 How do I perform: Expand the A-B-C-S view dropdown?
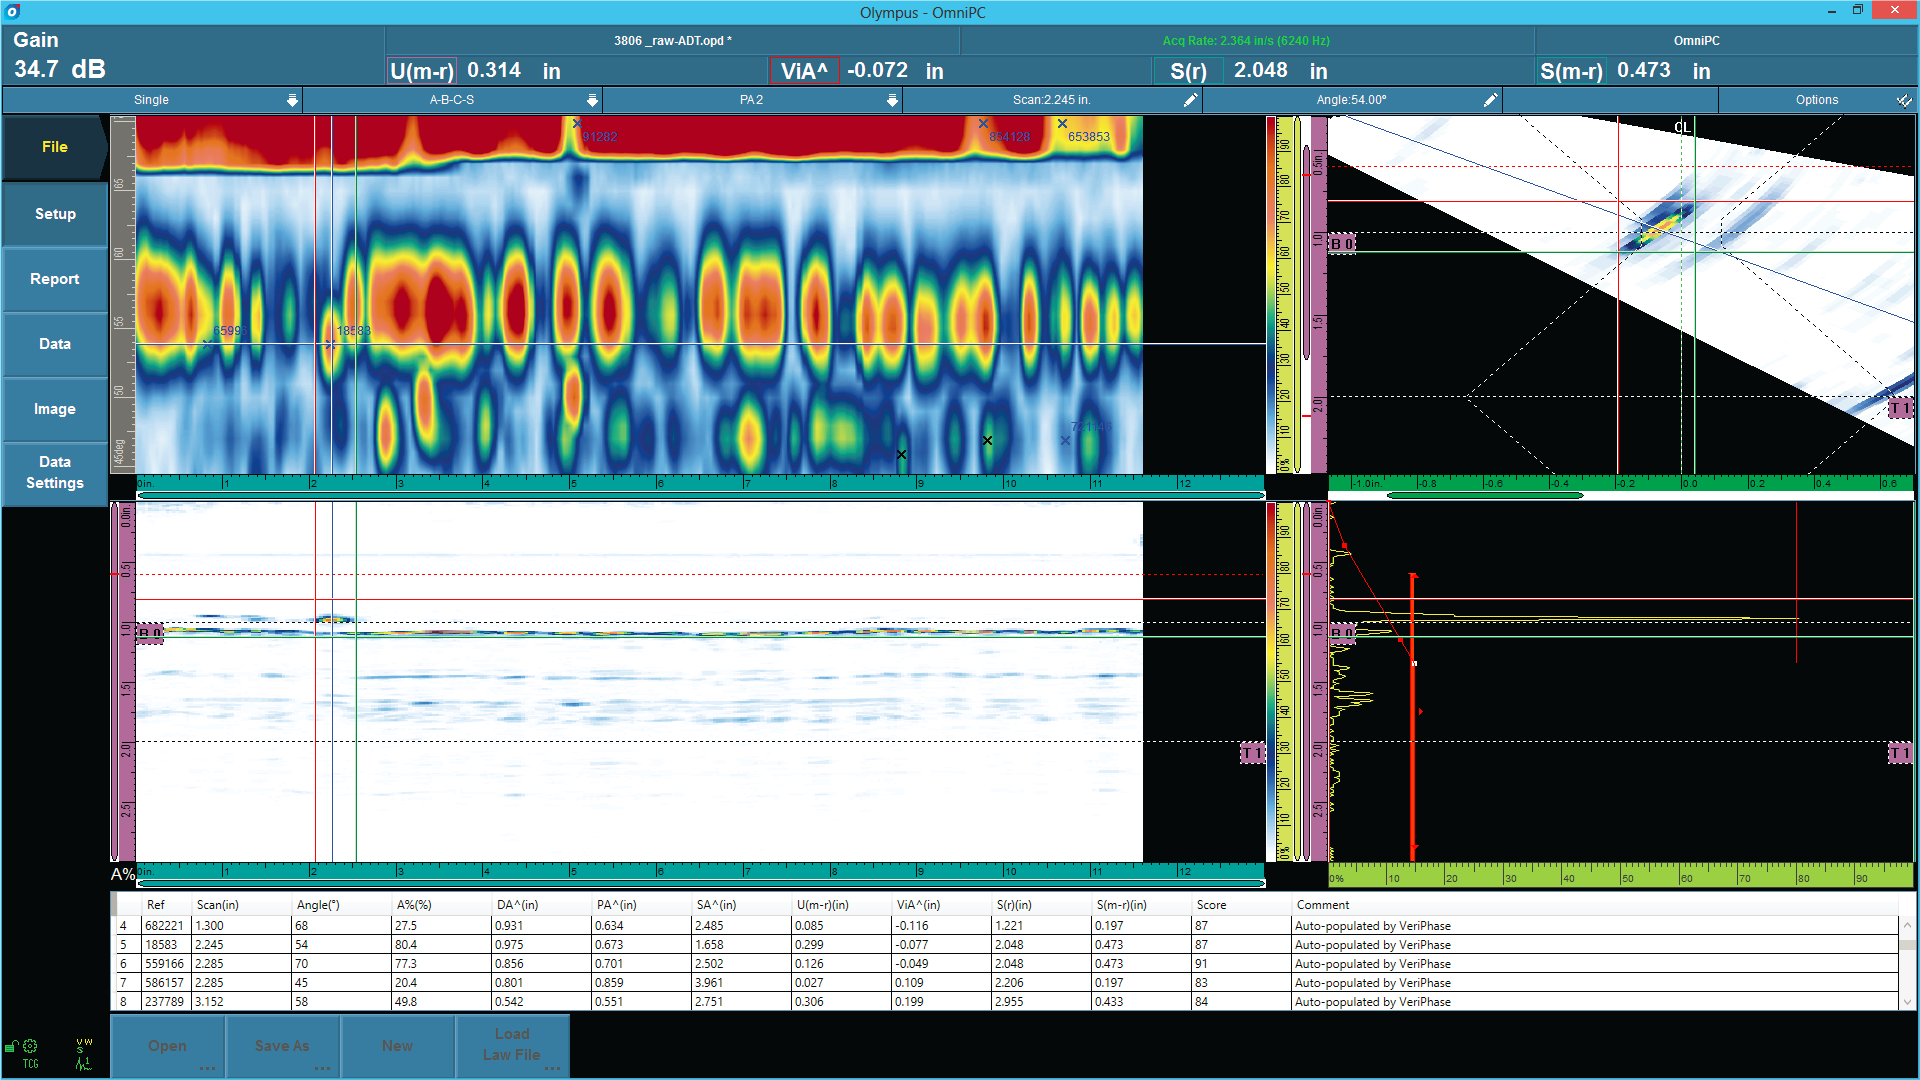592,100
